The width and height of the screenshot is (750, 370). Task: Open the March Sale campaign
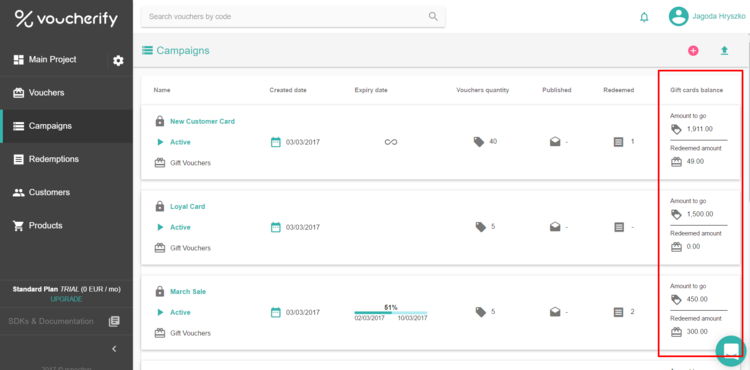[188, 292]
